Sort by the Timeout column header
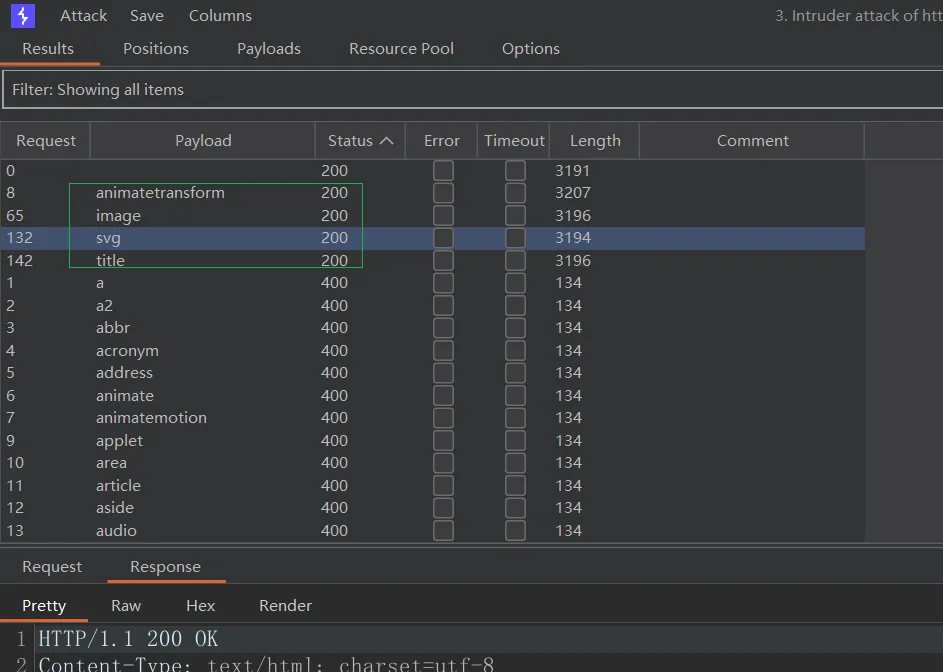This screenshot has height=672, width=943. click(x=514, y=141)
